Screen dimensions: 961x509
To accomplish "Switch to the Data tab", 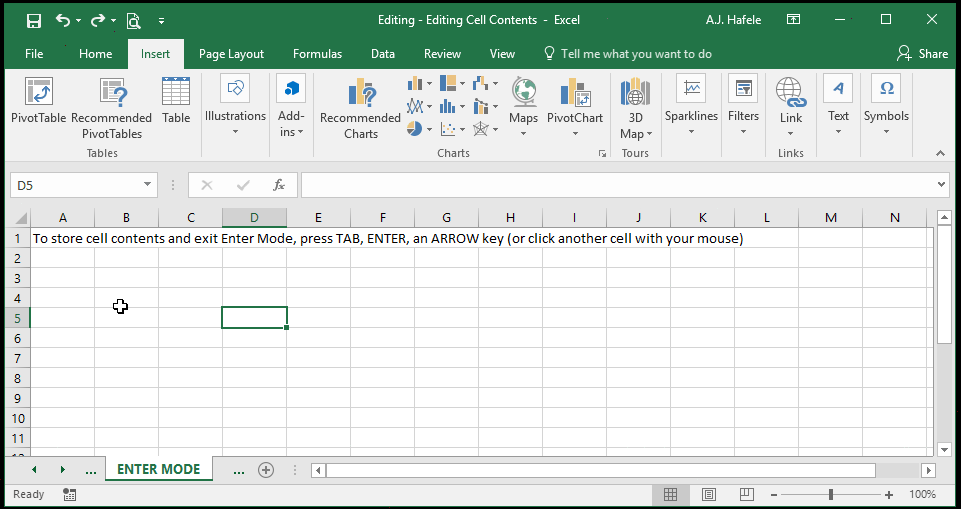I will pyautogui.click(x=383, y=54).
